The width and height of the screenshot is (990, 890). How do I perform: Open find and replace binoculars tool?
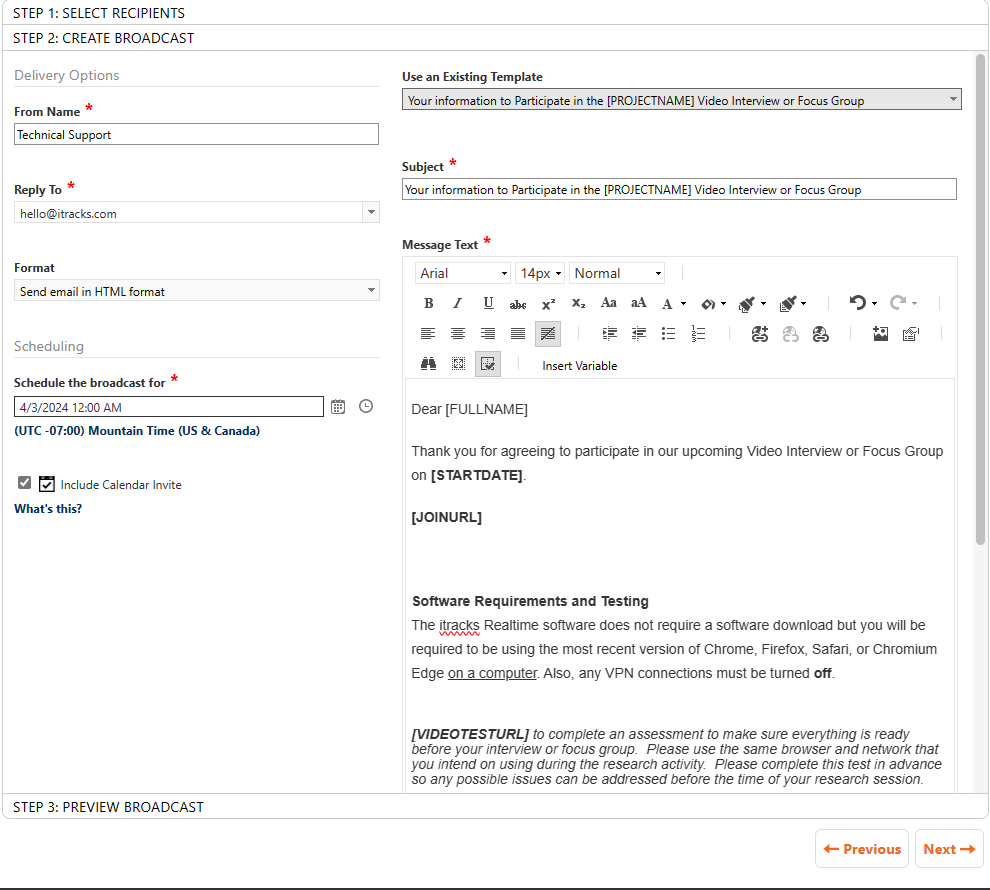[x=429, y=364]
